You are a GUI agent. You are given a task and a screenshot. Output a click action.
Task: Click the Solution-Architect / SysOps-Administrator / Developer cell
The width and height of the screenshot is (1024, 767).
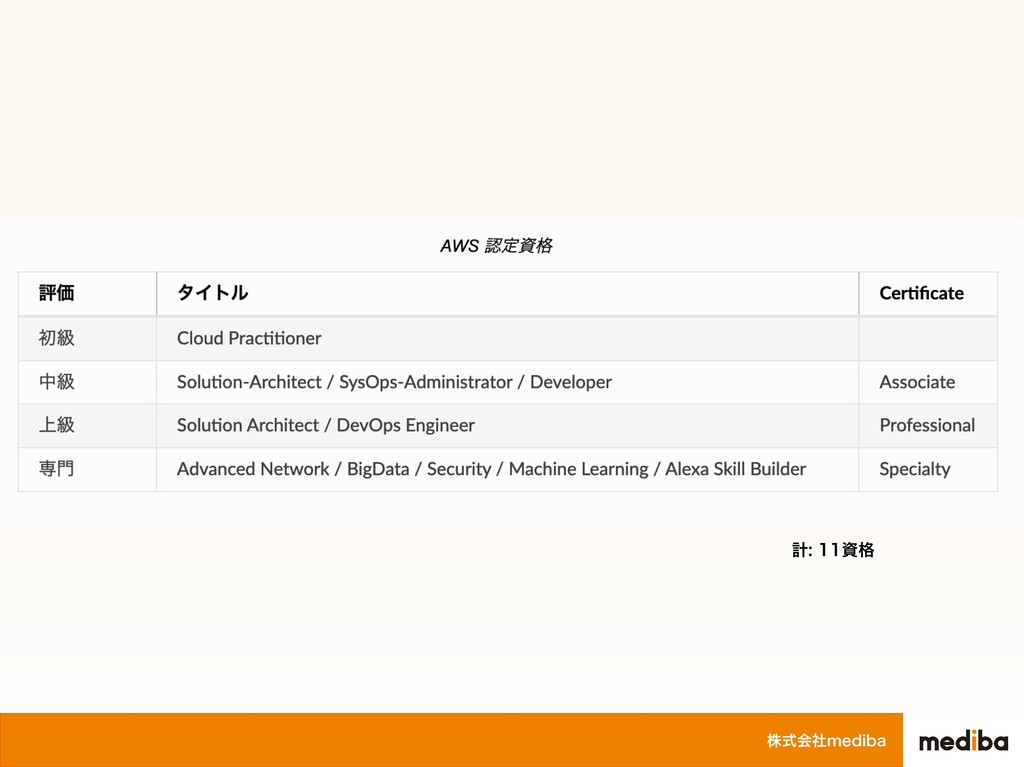pos(507,382)
